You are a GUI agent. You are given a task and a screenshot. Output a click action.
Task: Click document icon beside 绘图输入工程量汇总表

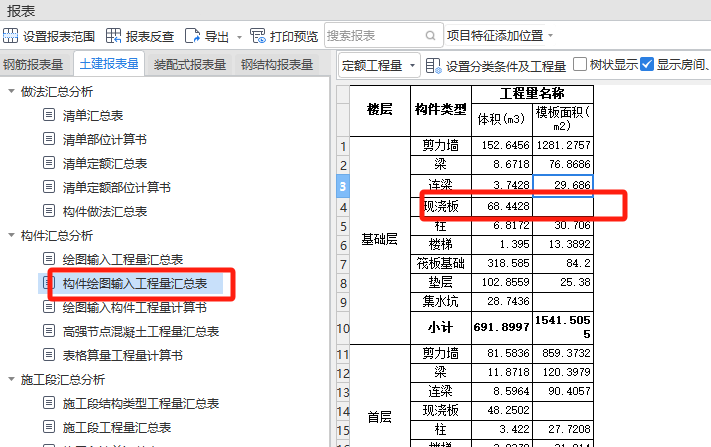[49, 259]
